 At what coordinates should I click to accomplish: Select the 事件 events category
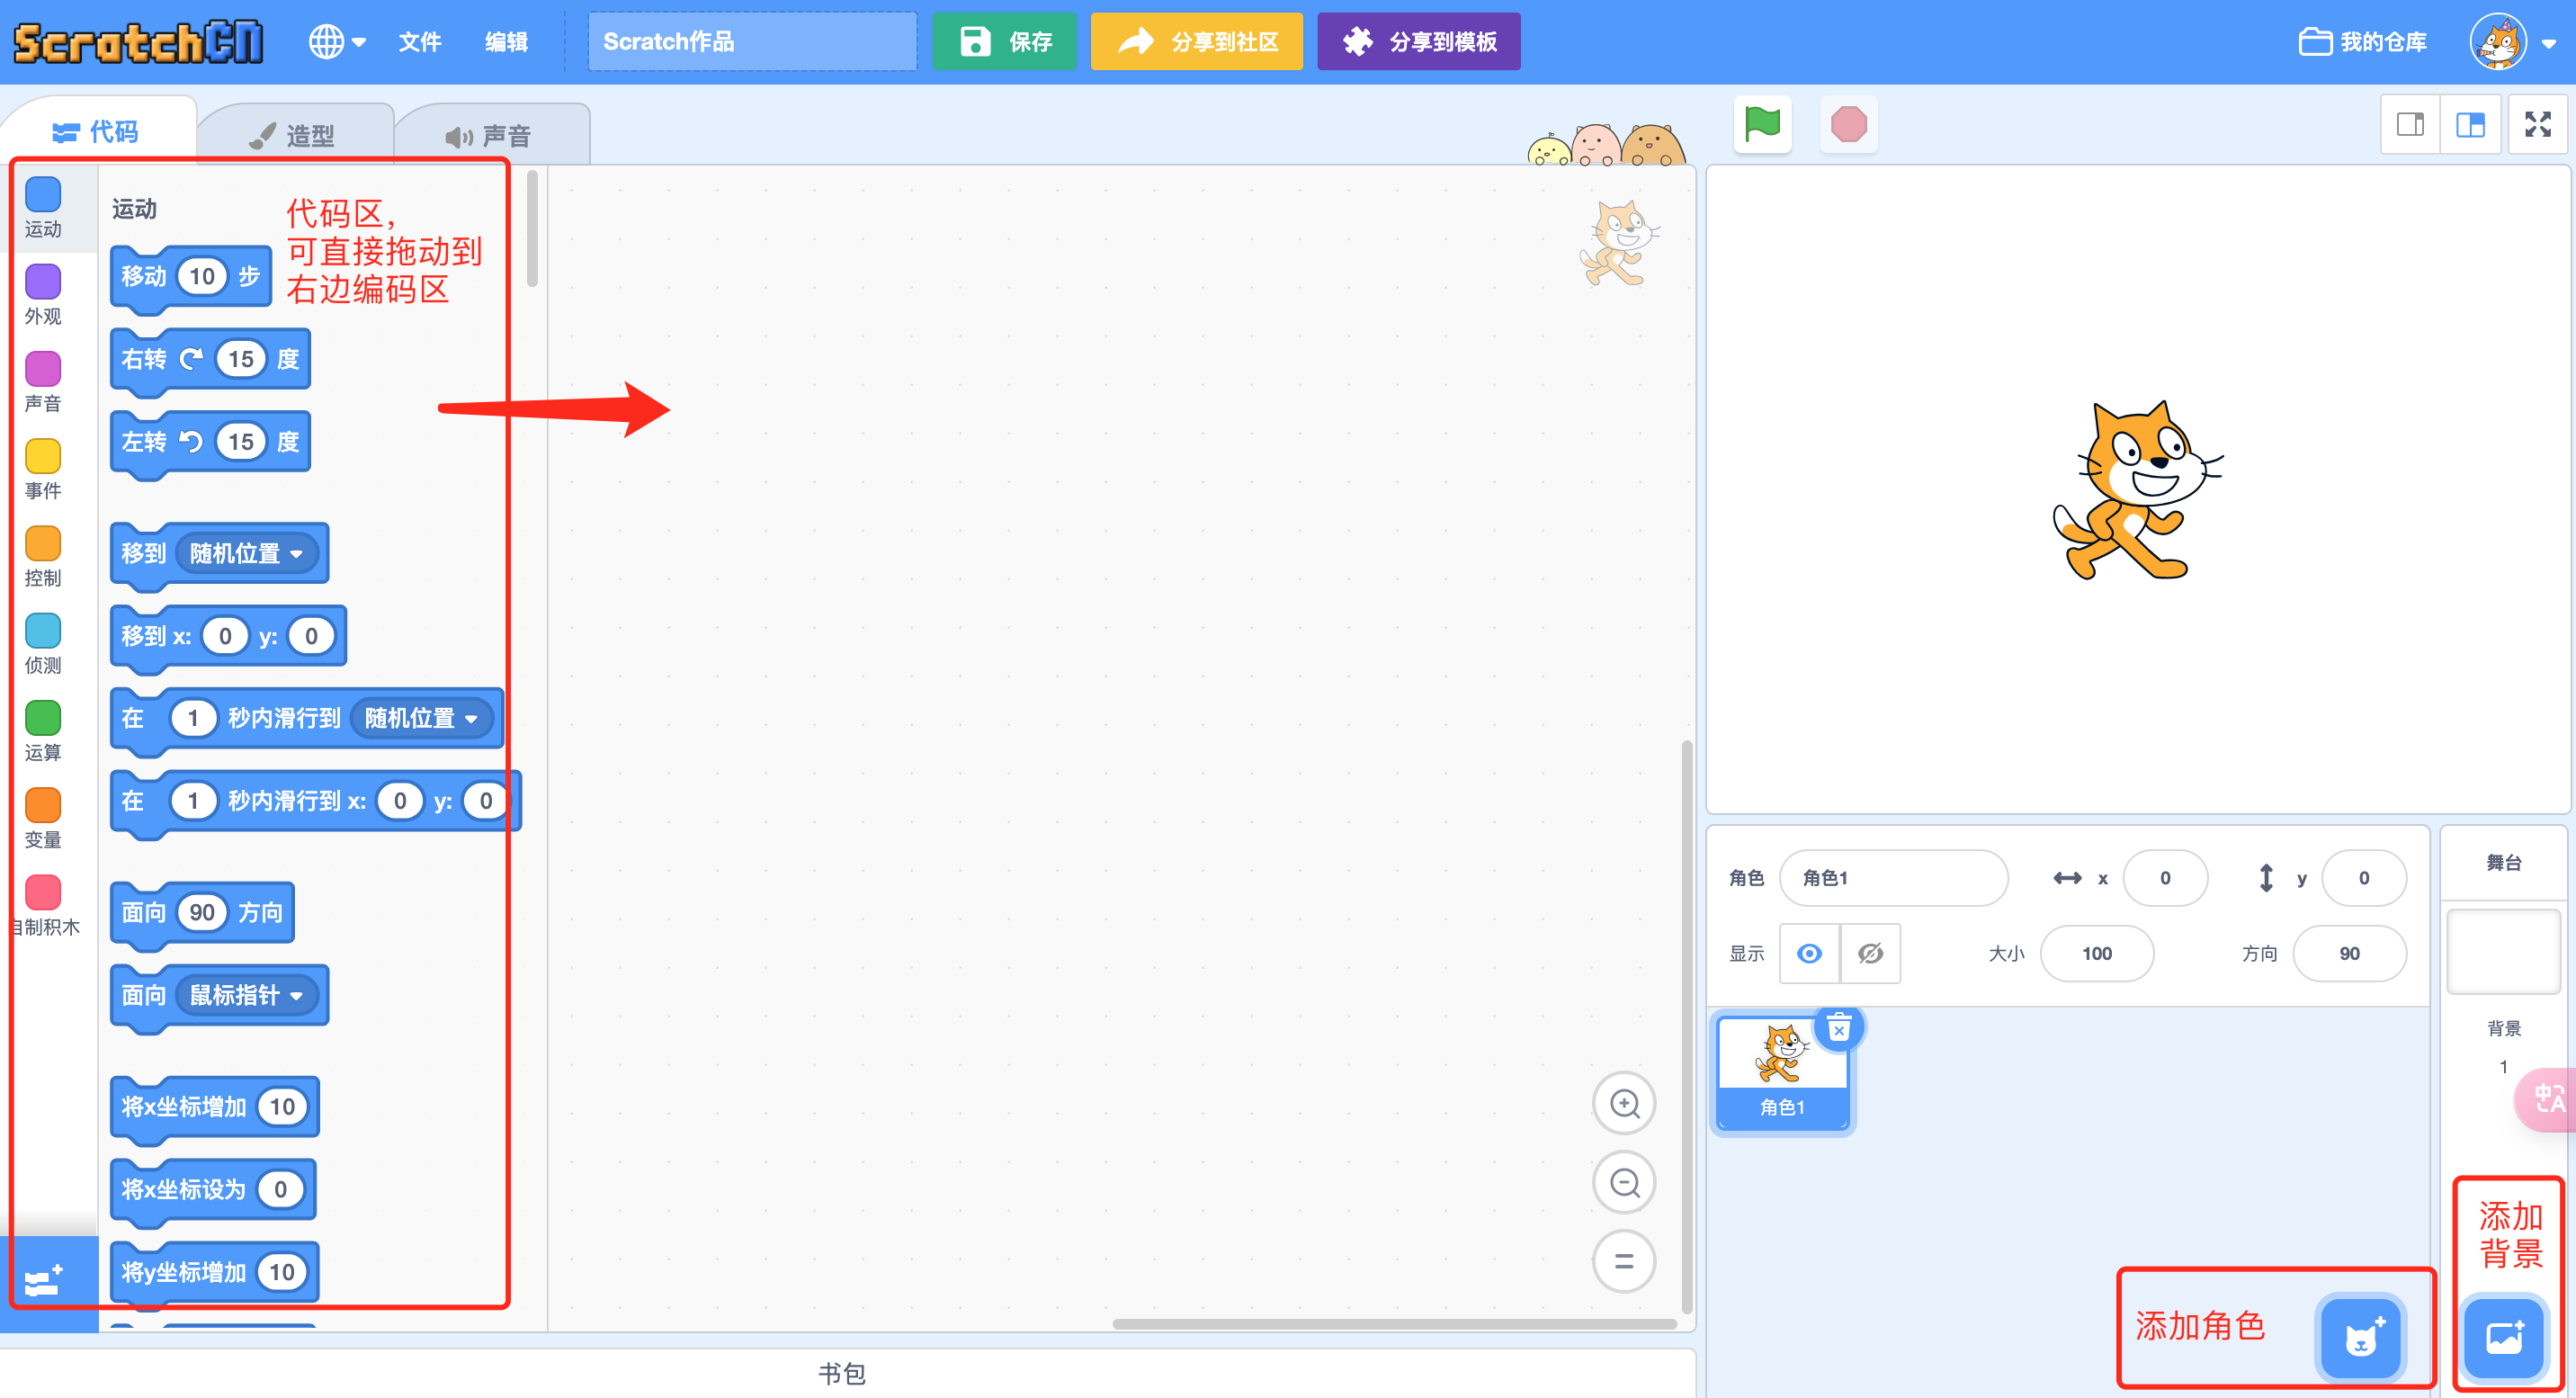click(x=43, y=469)
